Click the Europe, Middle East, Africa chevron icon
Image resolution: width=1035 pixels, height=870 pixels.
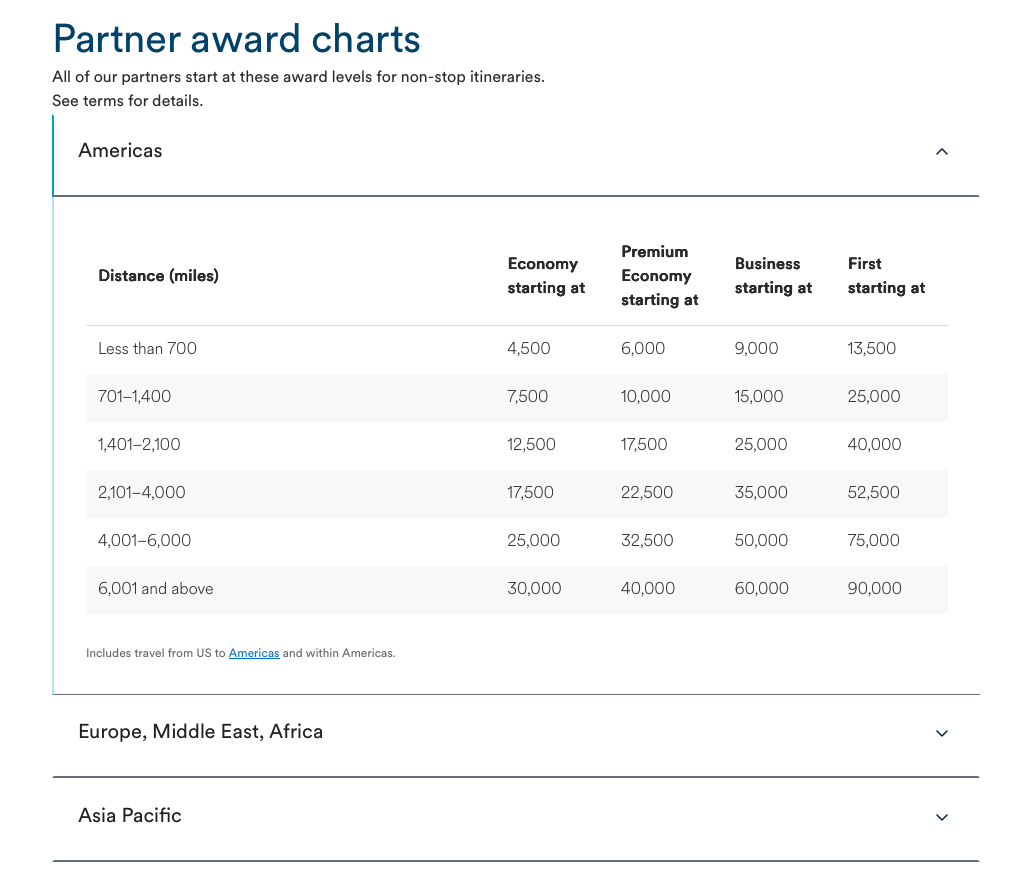pos(941,733)
